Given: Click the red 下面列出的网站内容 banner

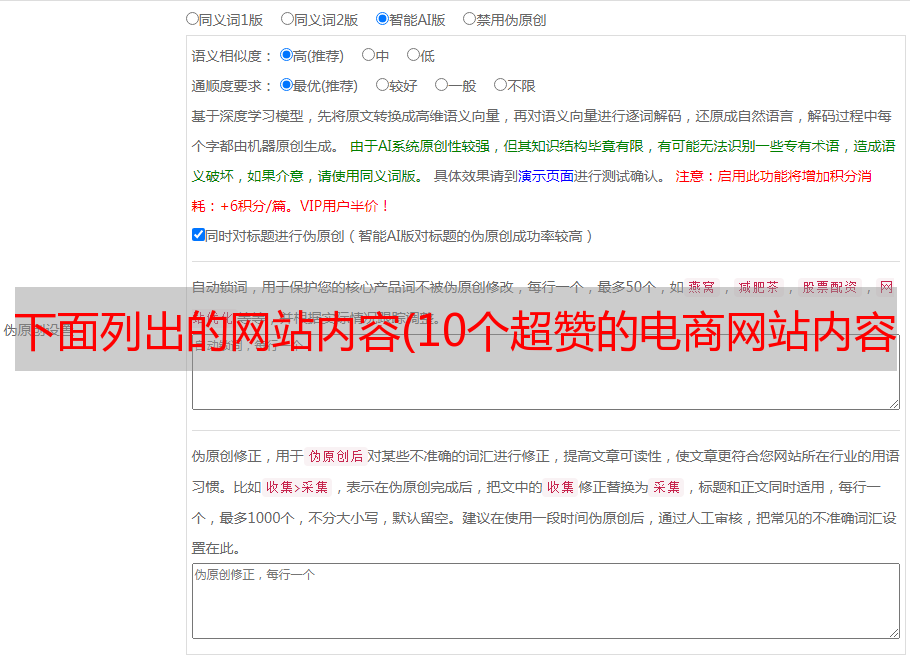Looking at the screenshot, I should 455,329.
